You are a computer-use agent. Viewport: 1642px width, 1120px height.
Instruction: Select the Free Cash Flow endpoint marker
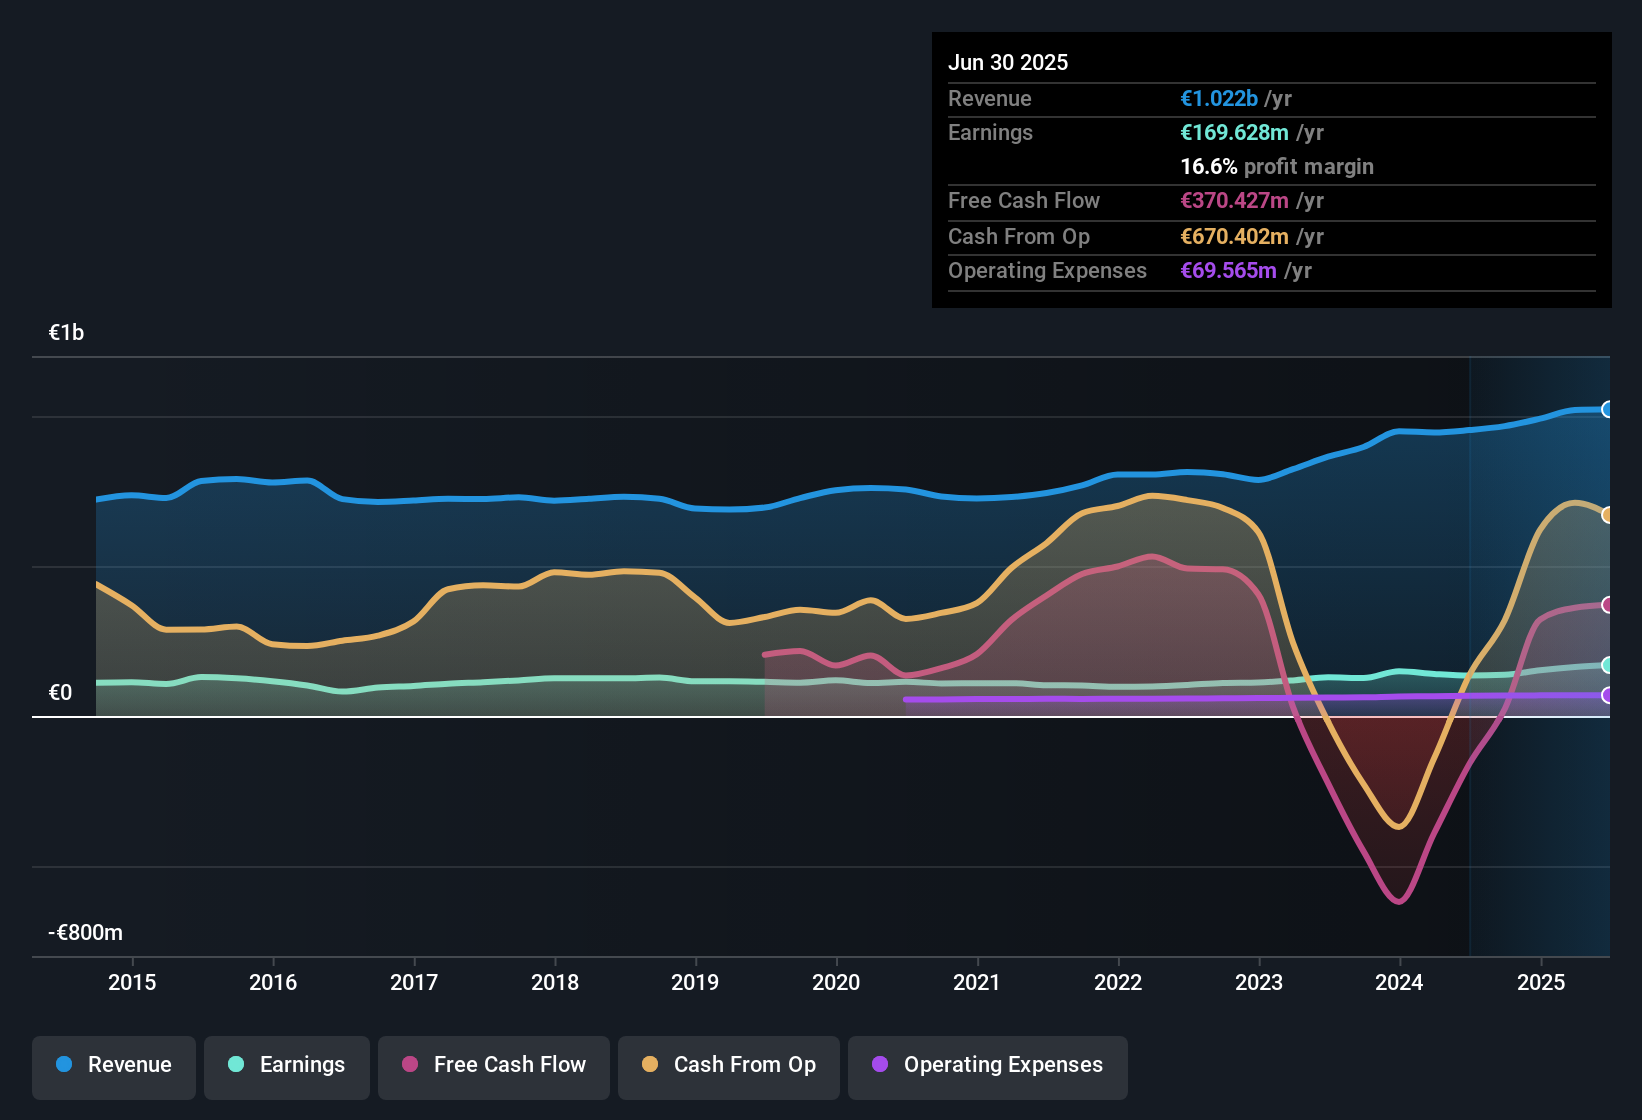pos(1608,604)
